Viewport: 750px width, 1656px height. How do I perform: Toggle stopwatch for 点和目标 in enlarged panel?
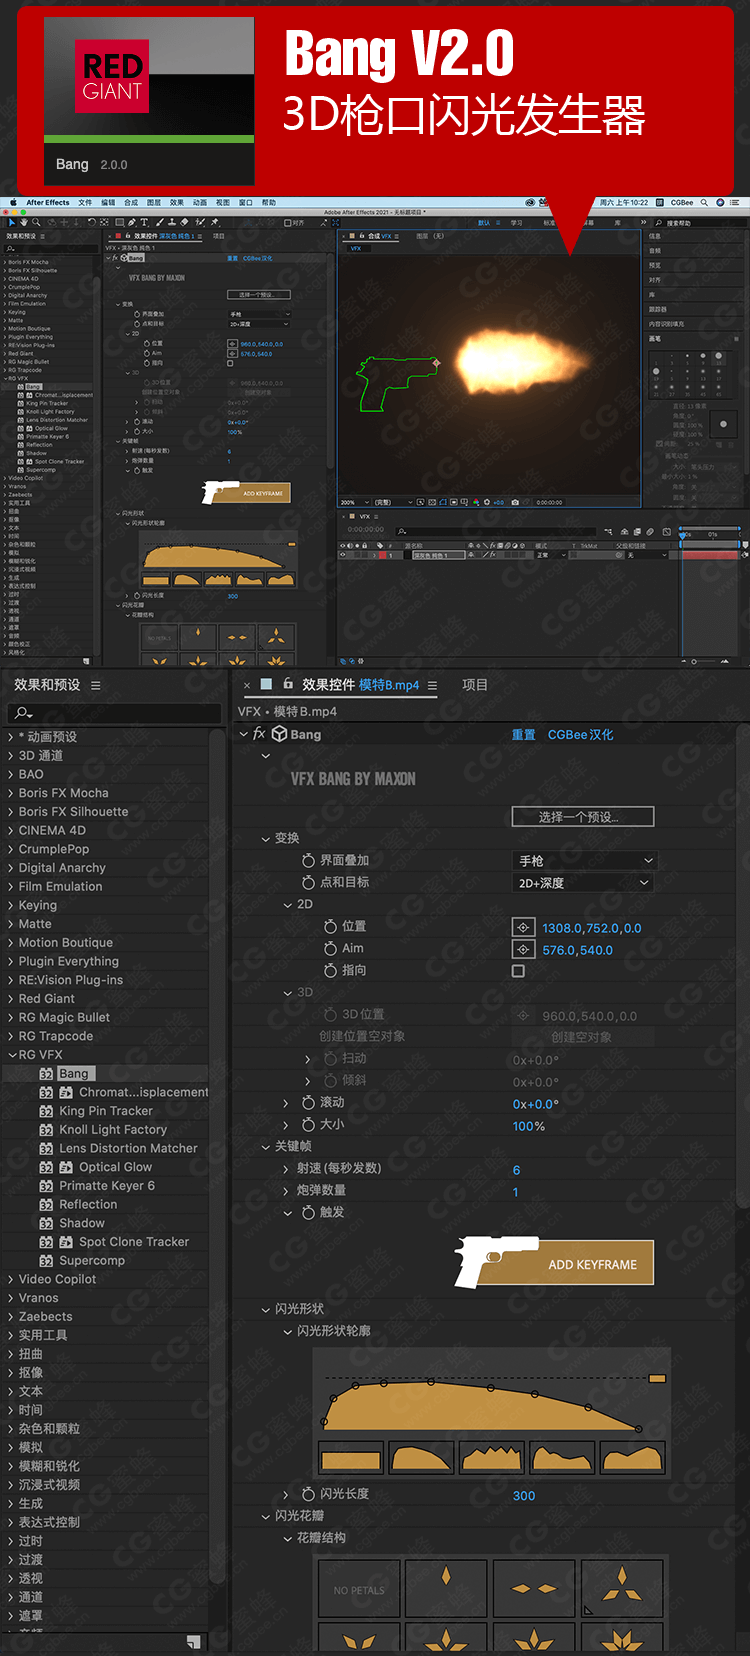click(309, 883)
